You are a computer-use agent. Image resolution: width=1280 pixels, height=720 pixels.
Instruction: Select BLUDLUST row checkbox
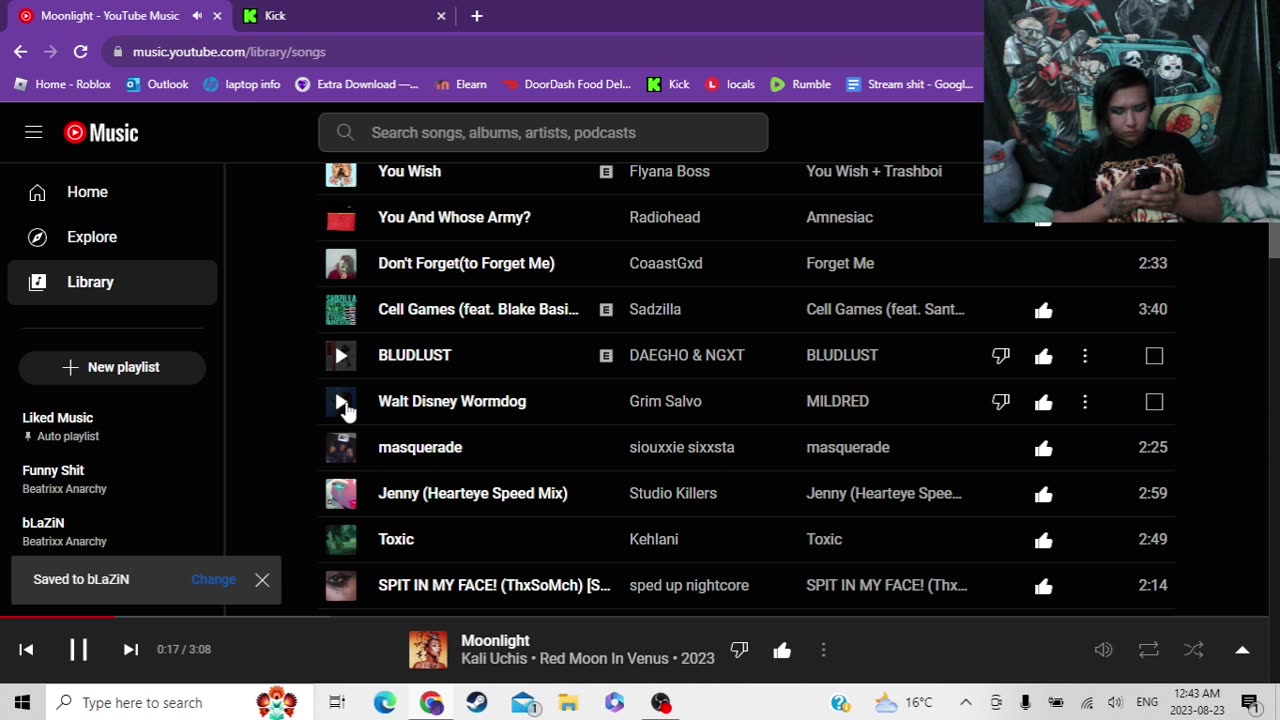point(1154,356)
